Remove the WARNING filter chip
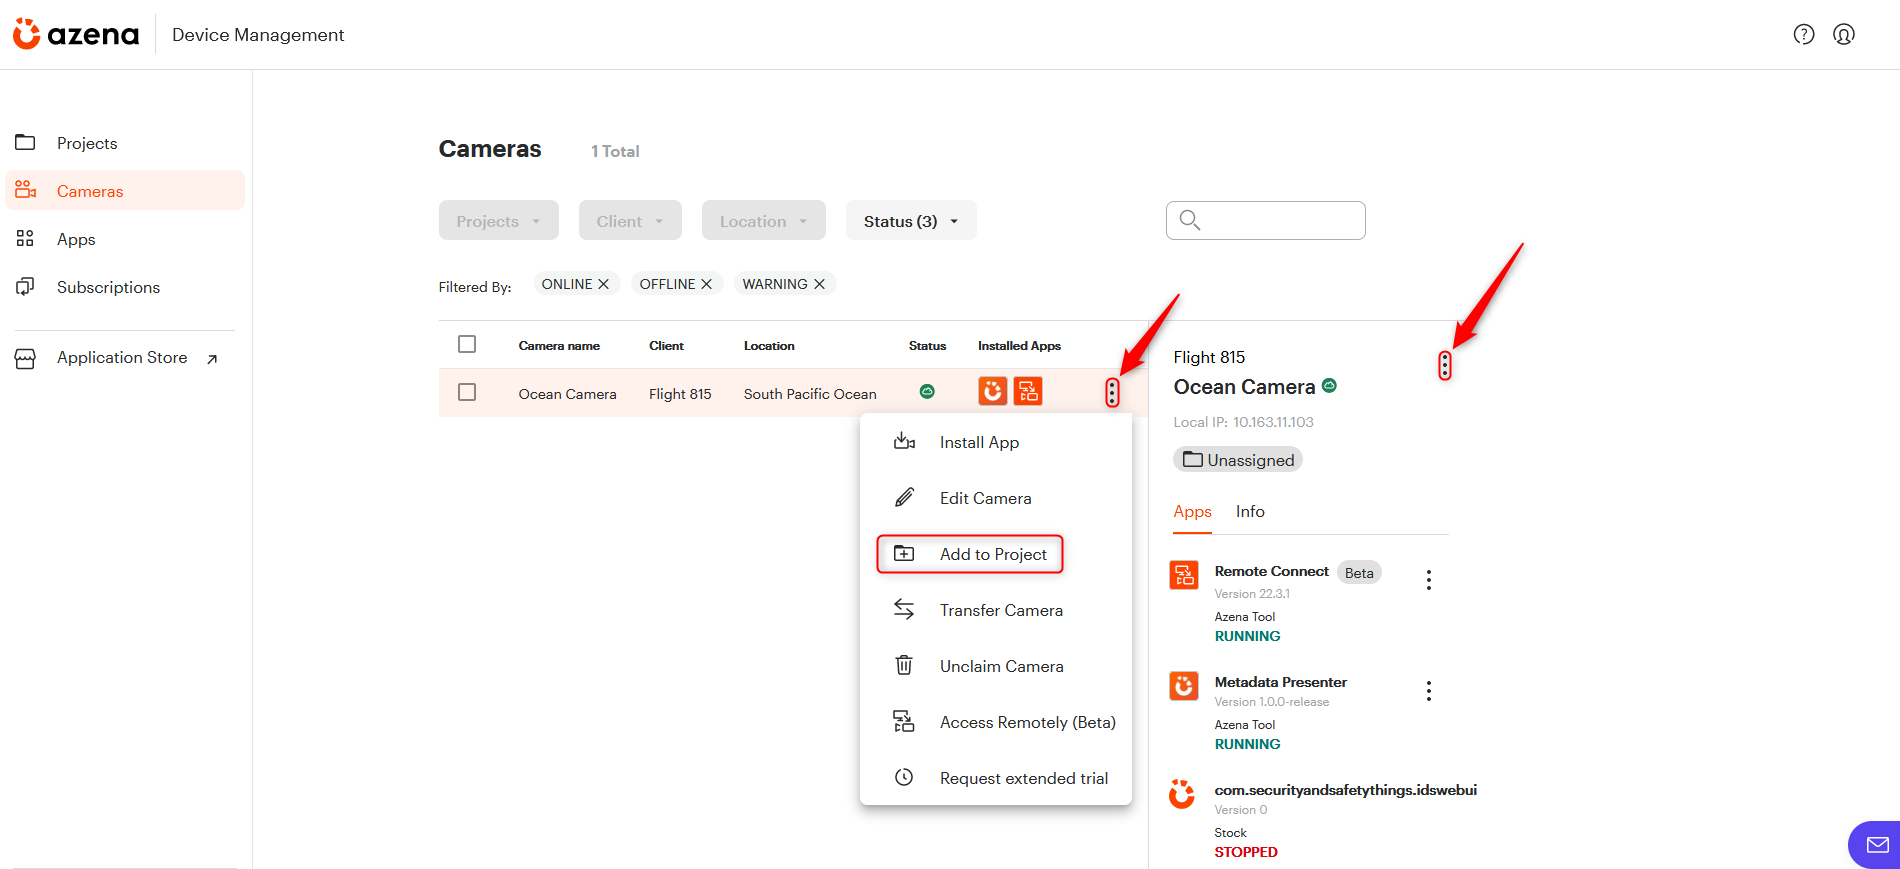The height and width of the screenshot is (869, 1900). [x=819, y=284]
